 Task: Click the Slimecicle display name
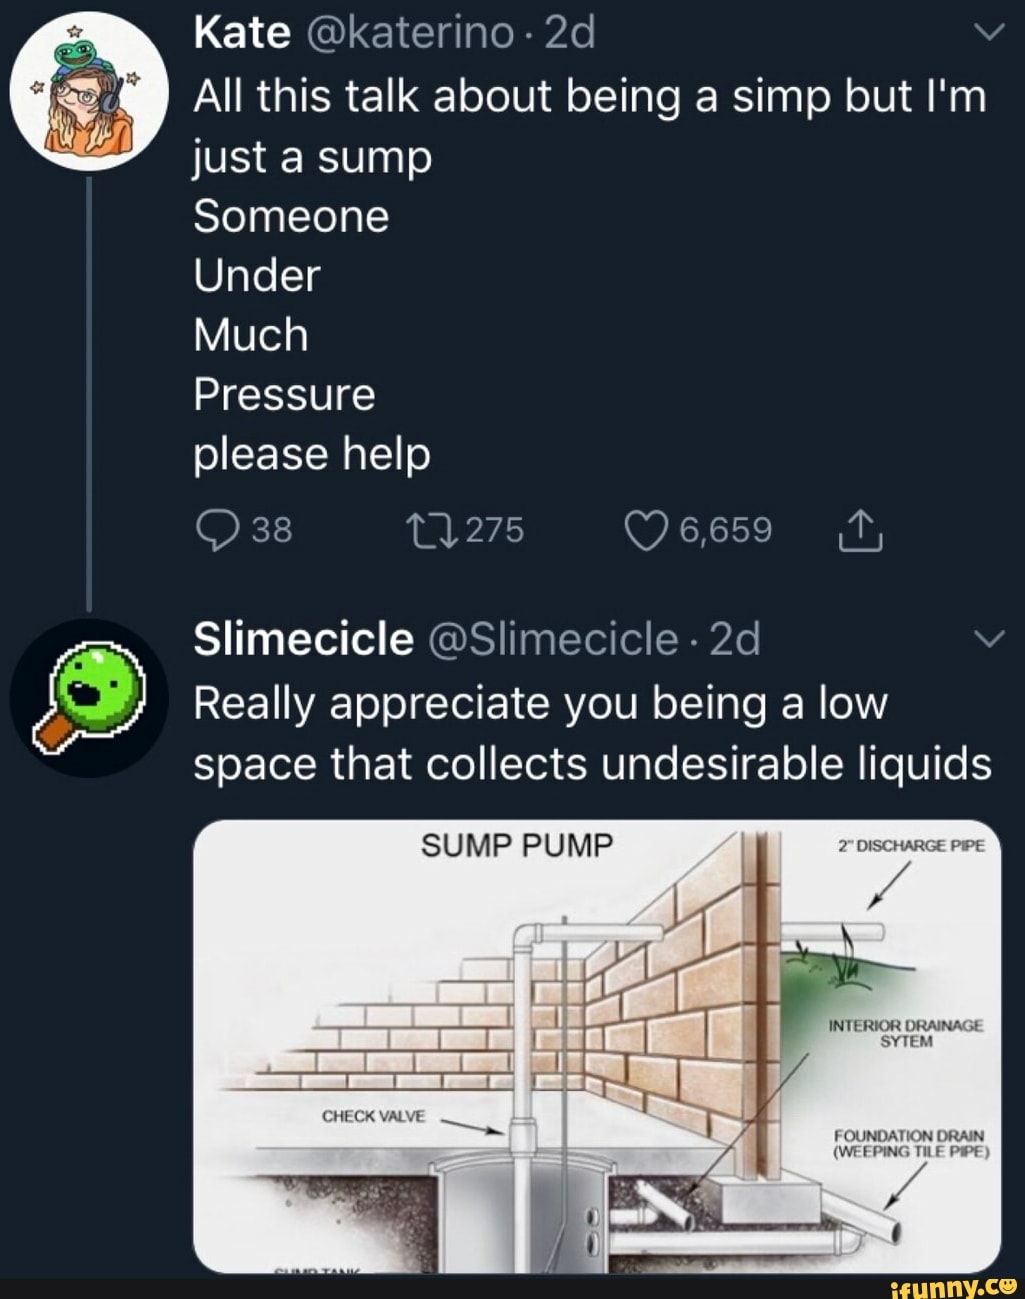click(x=303, y=639)
